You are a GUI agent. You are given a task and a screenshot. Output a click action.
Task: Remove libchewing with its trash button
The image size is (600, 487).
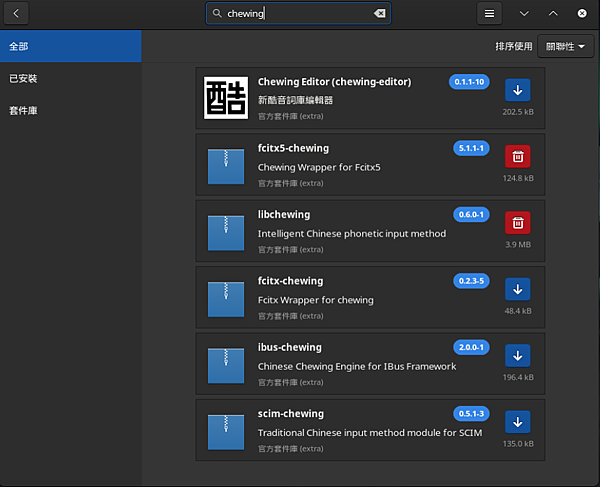pos(518,223)
